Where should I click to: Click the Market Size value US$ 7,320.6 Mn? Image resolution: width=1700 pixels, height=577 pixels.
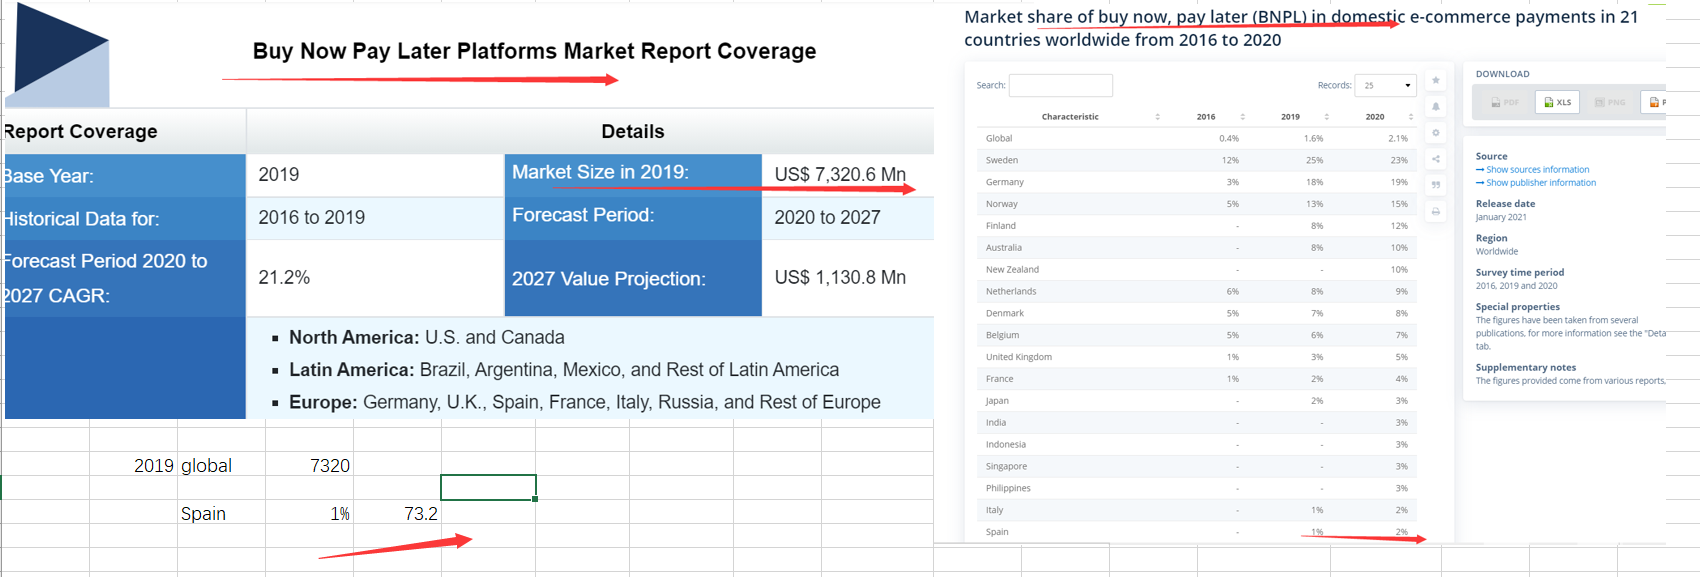840,174
